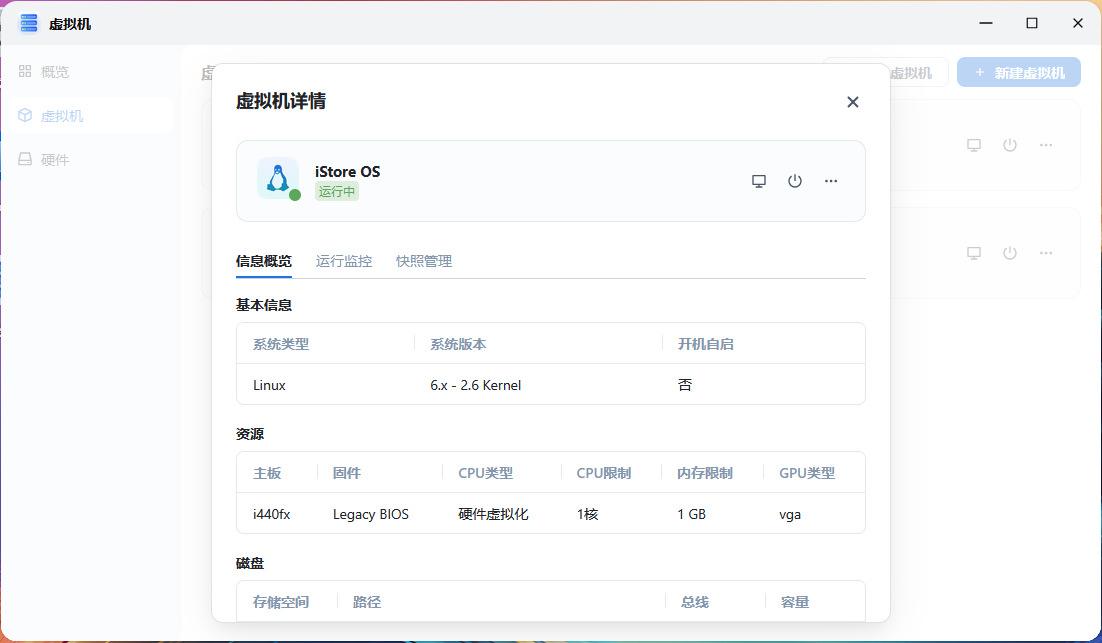
Task: Click the second background VM's power icon
Action: click(1010, 253)
